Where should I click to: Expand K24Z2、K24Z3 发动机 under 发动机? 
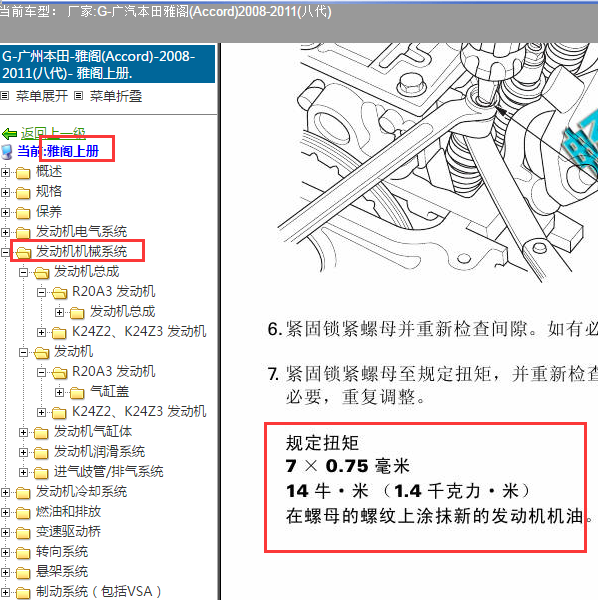[x=41, y=412]
